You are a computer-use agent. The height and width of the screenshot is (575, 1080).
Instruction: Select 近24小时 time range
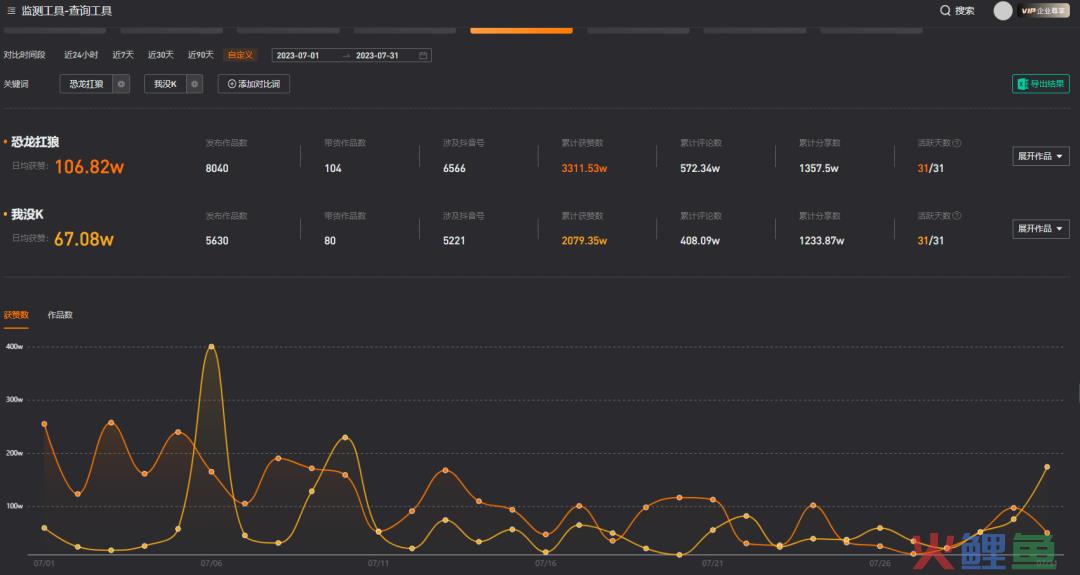(x=81, y=55)
